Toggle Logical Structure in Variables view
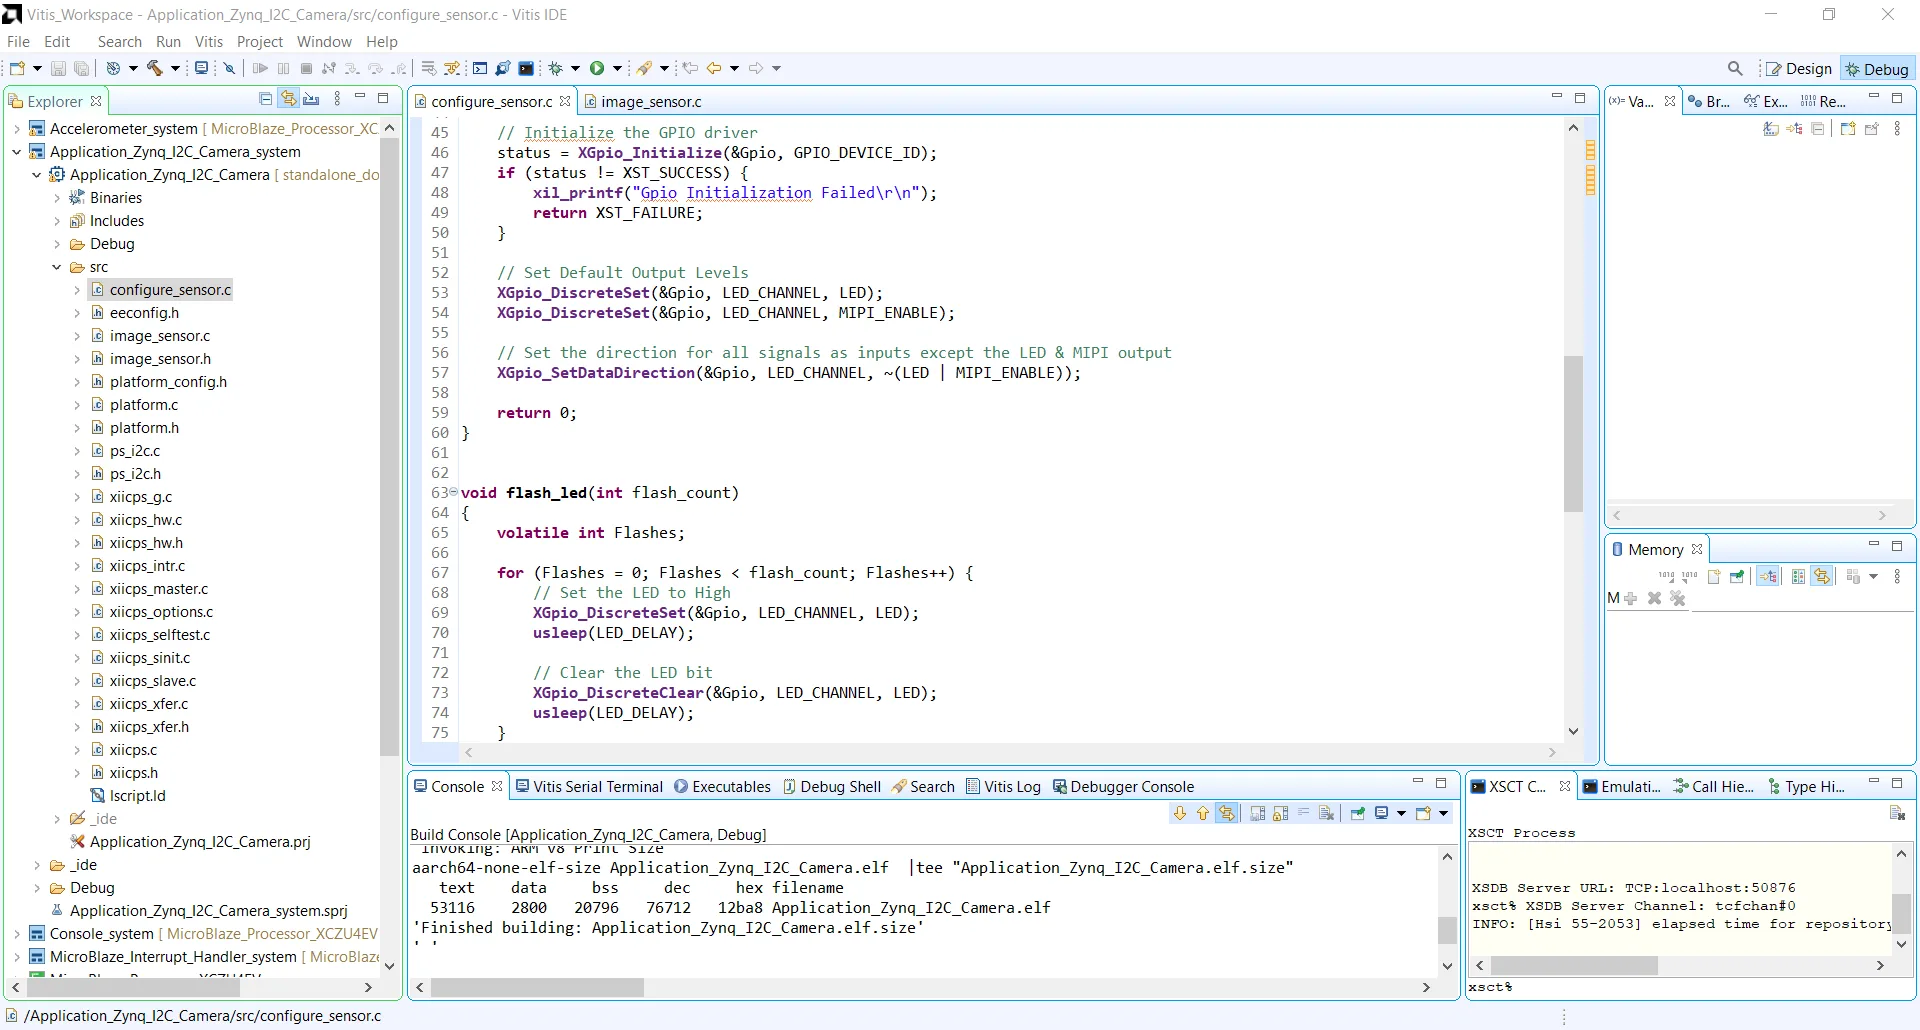 [x=1794, y=129]
